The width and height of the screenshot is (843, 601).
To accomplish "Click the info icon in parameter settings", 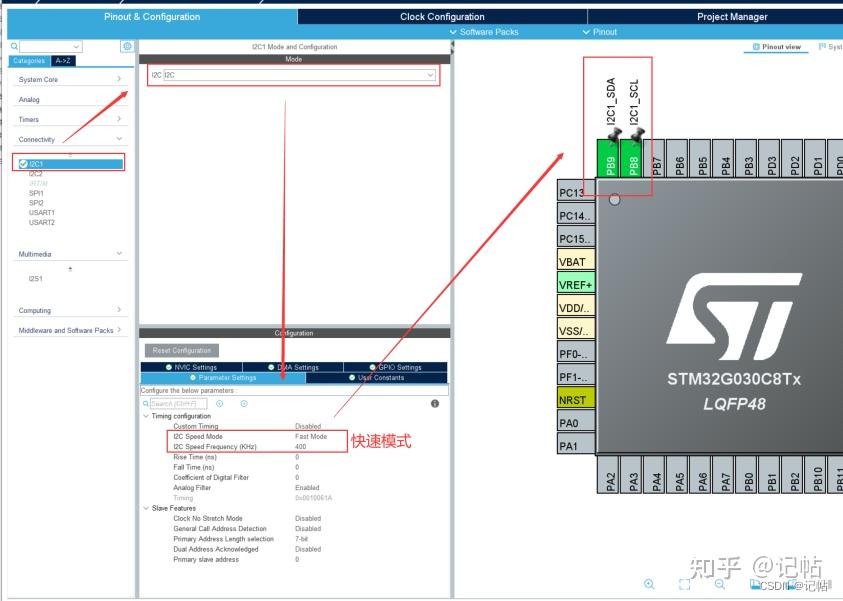I will click(x=435, y=404).
